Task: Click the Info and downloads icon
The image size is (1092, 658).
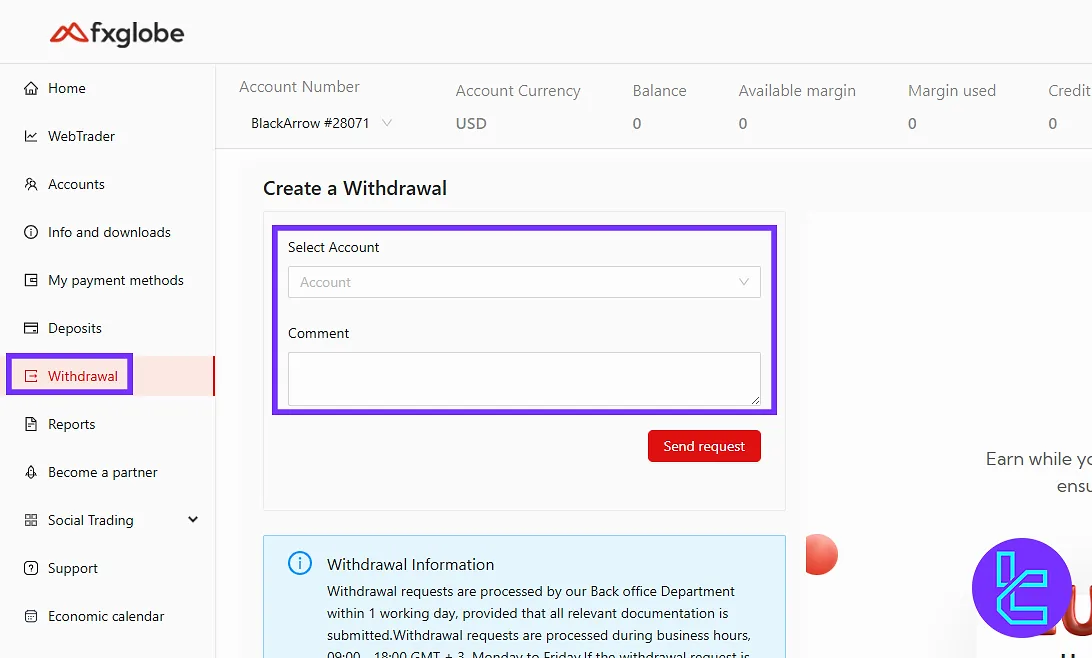Action: (31, 232)
